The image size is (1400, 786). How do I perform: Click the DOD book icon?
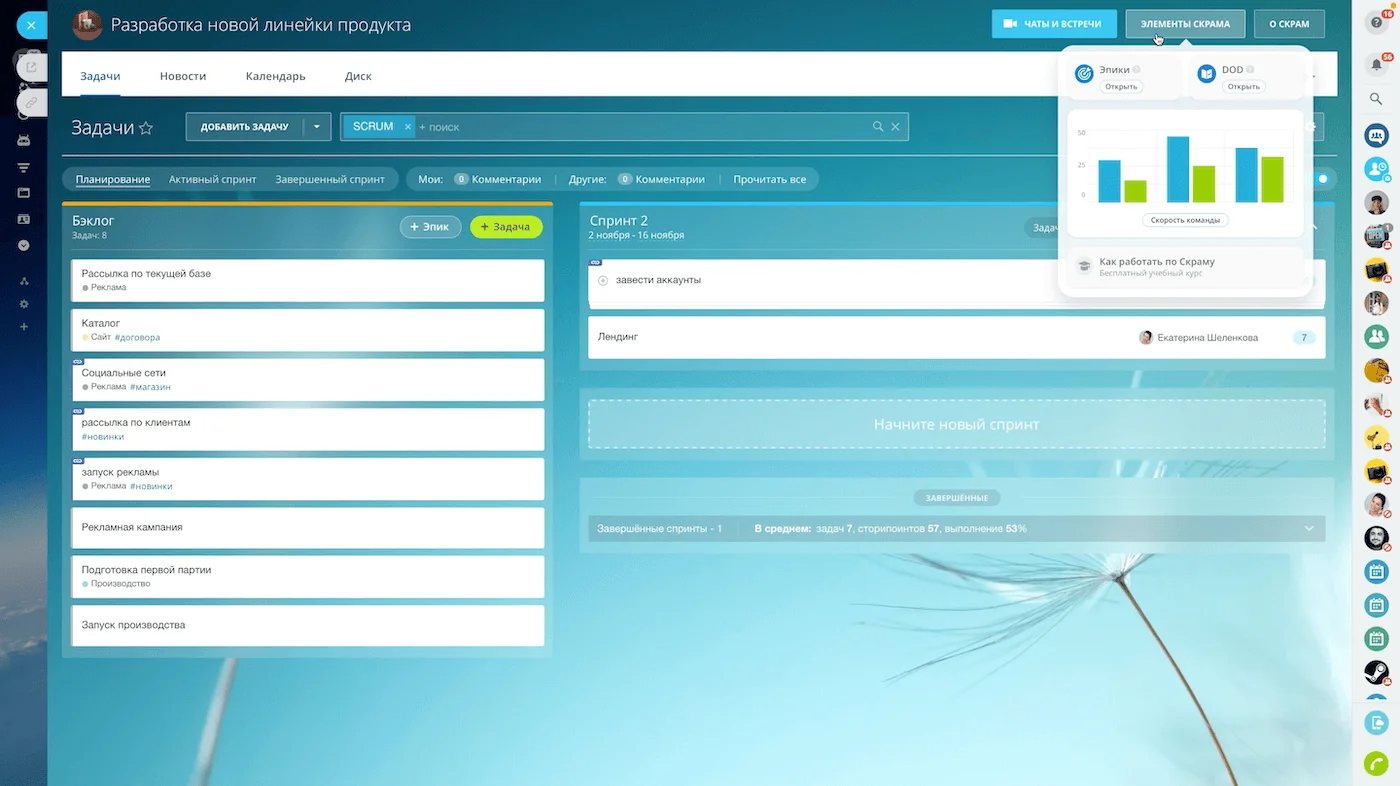(1206, 74)
